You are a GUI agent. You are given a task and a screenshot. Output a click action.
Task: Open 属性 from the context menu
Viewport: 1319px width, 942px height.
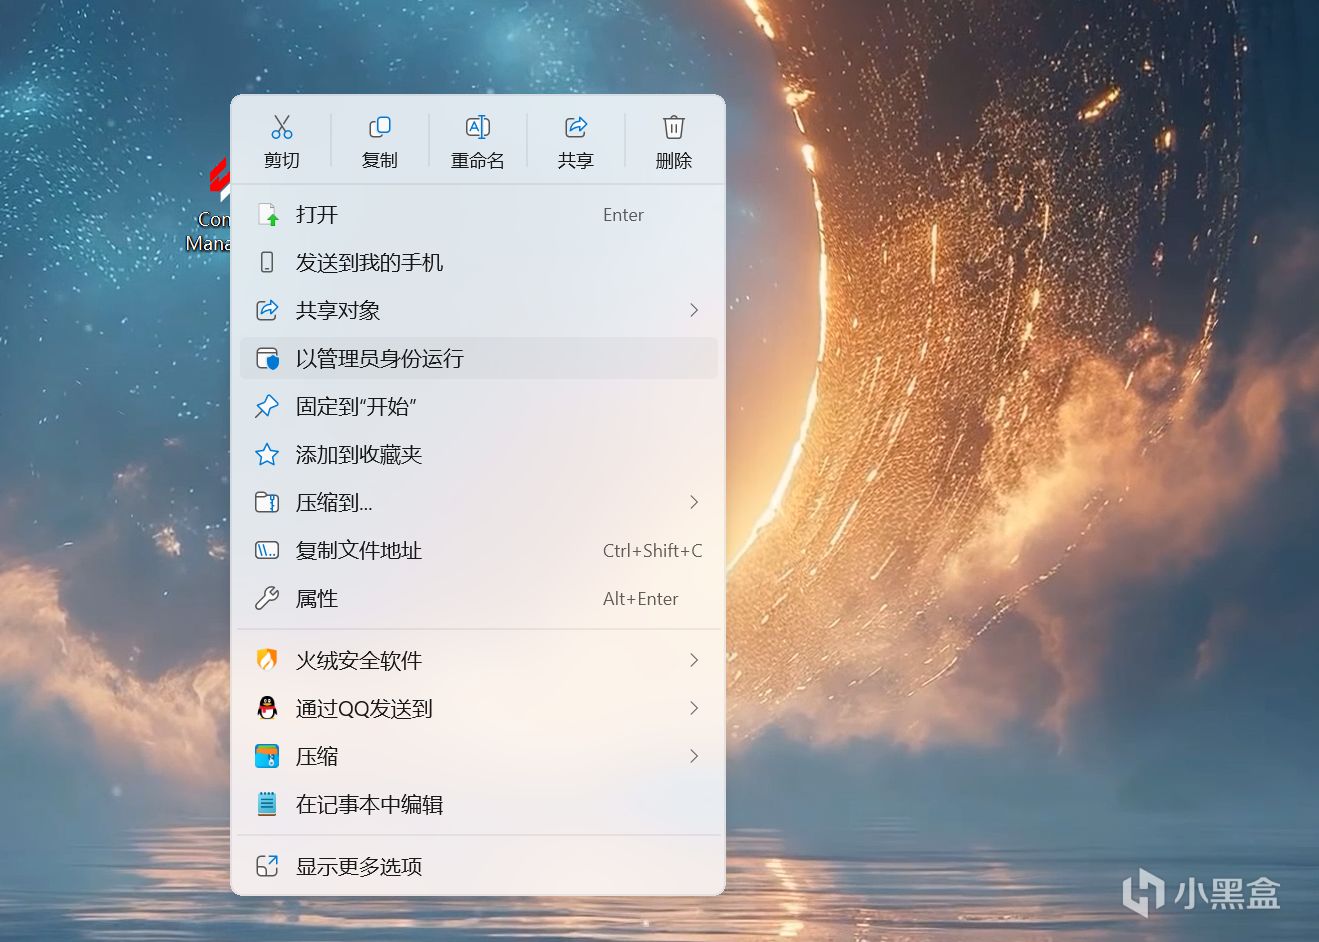click(x=479, y=598)
